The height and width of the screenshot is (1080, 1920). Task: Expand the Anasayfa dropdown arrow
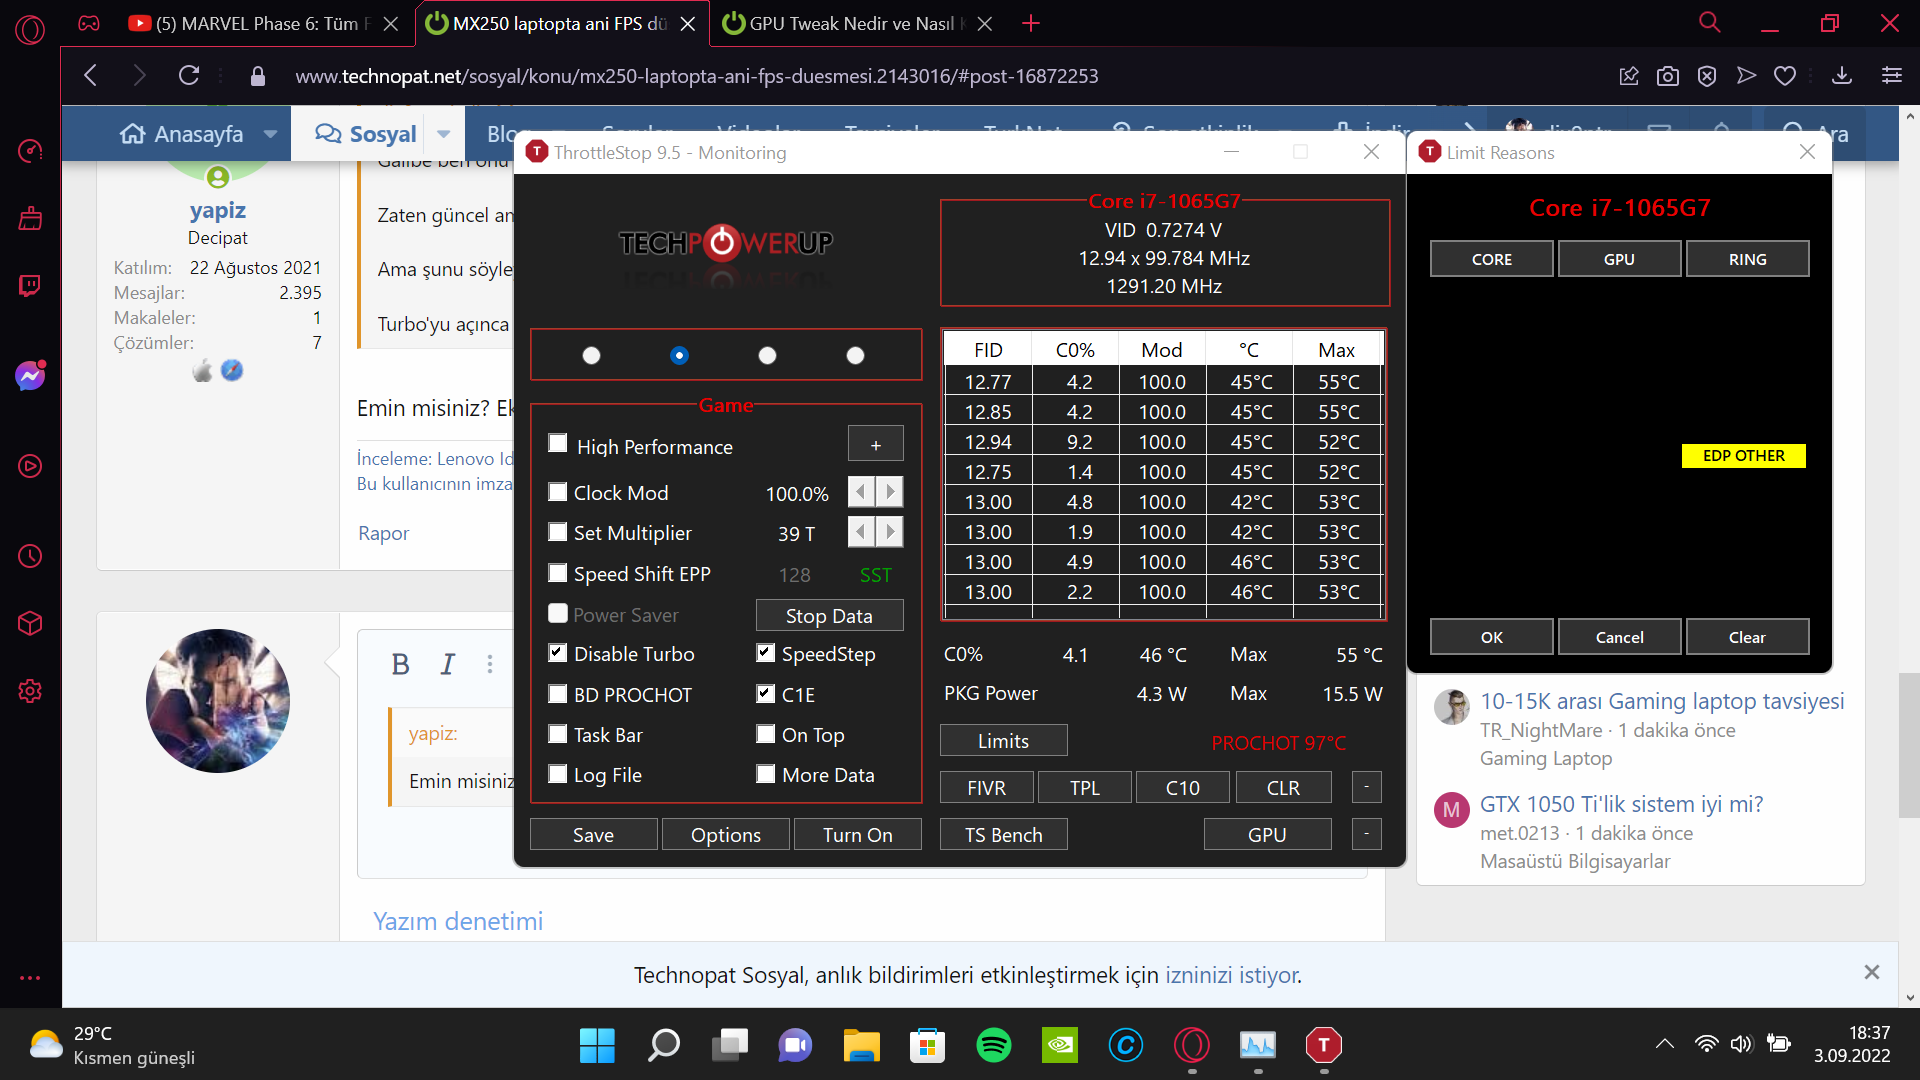[270, 134]
